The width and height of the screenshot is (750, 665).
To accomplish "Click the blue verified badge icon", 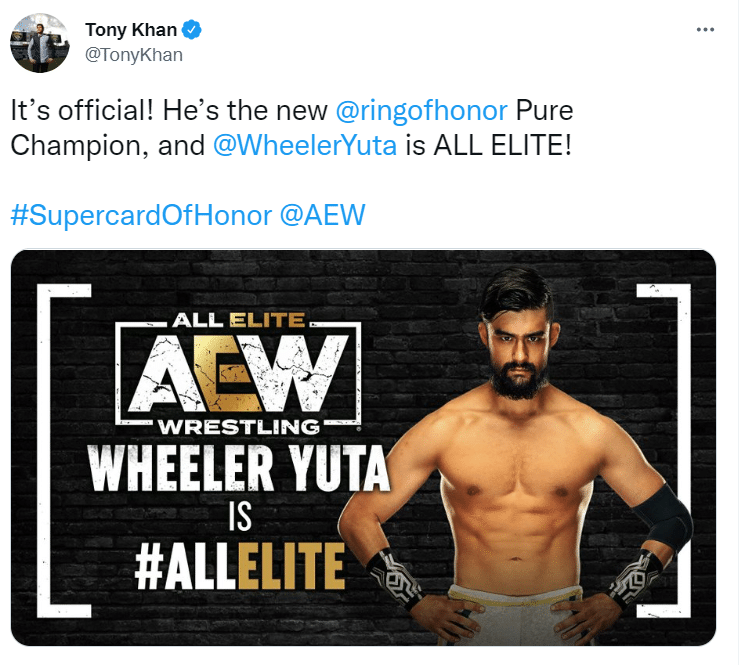I will (192, 30).
